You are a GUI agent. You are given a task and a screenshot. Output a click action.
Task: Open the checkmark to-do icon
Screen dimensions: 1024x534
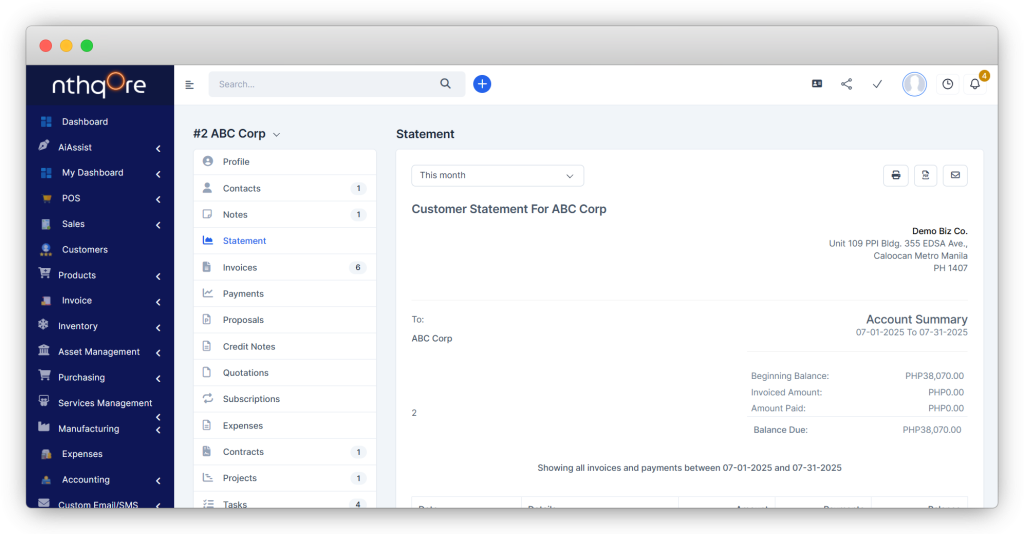(877, 84)
